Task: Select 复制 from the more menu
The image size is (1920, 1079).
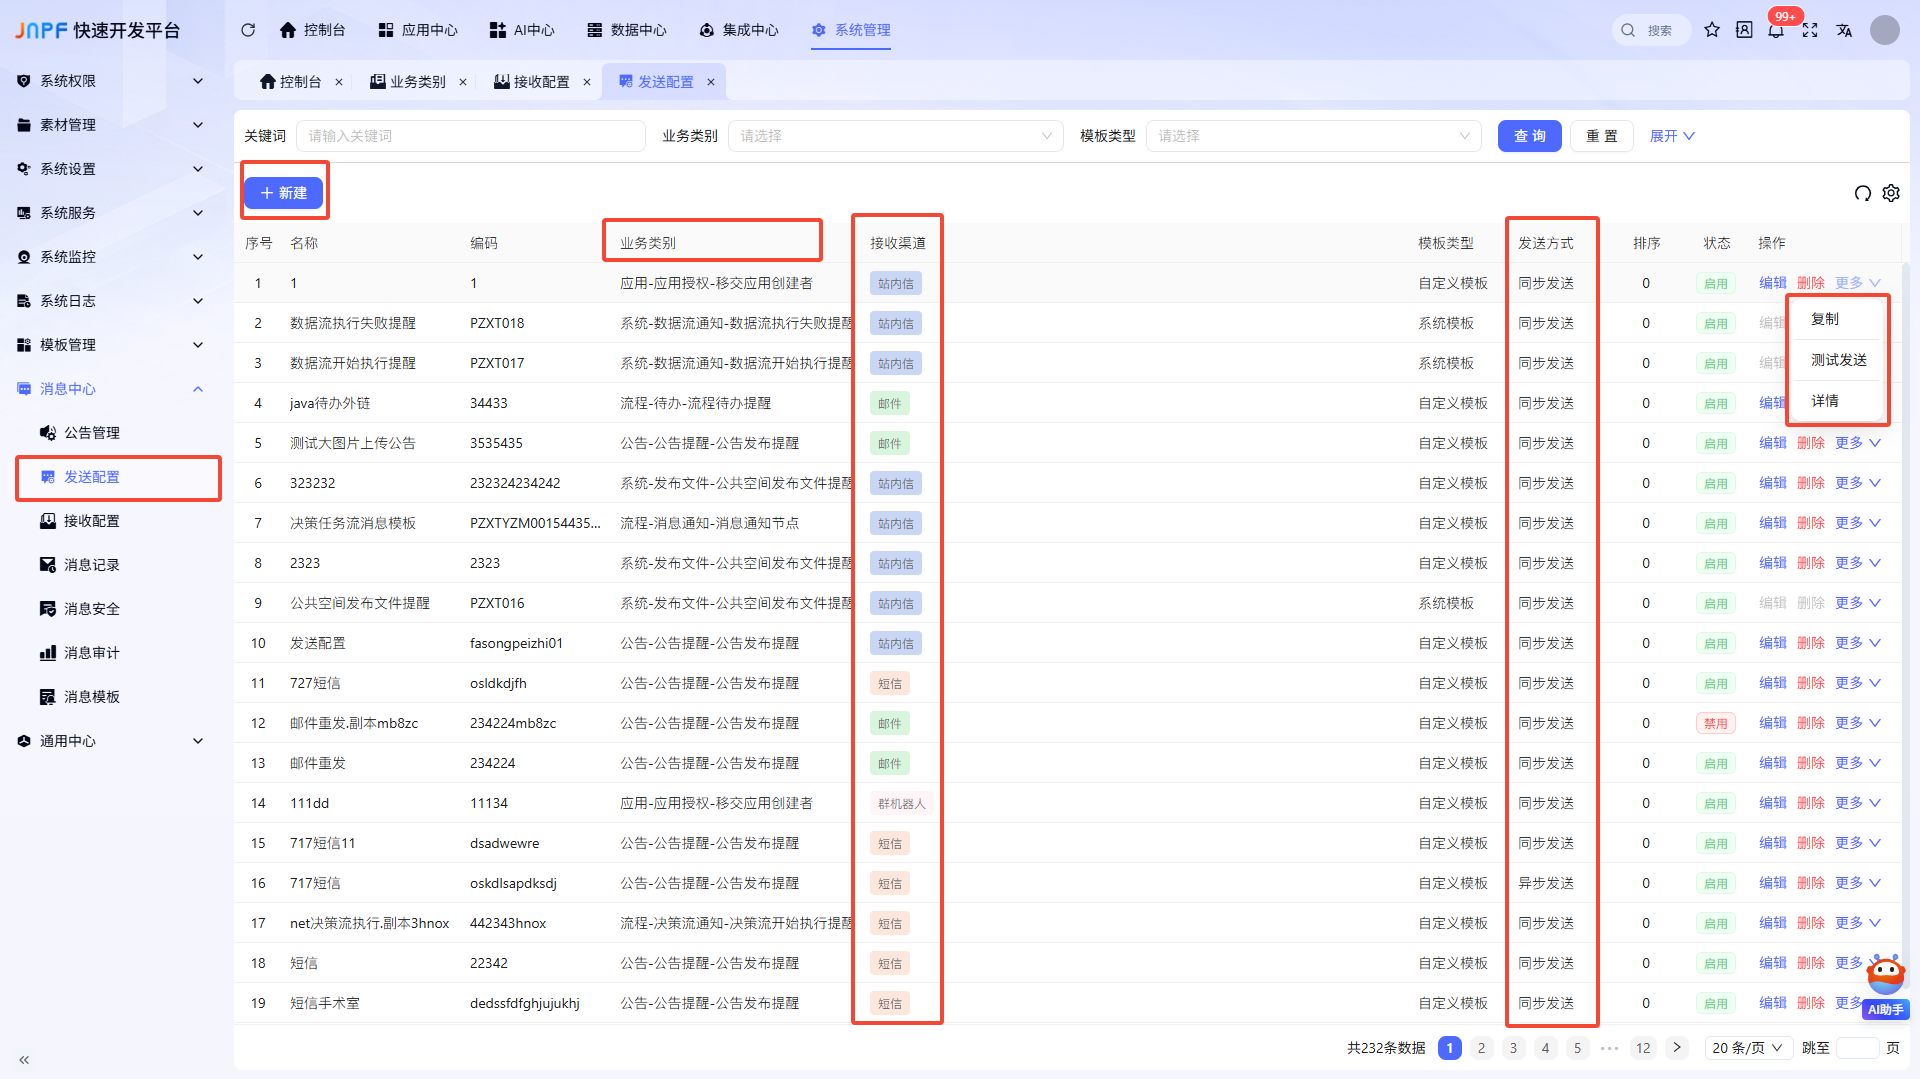Action: click(x=1825, y=319)
